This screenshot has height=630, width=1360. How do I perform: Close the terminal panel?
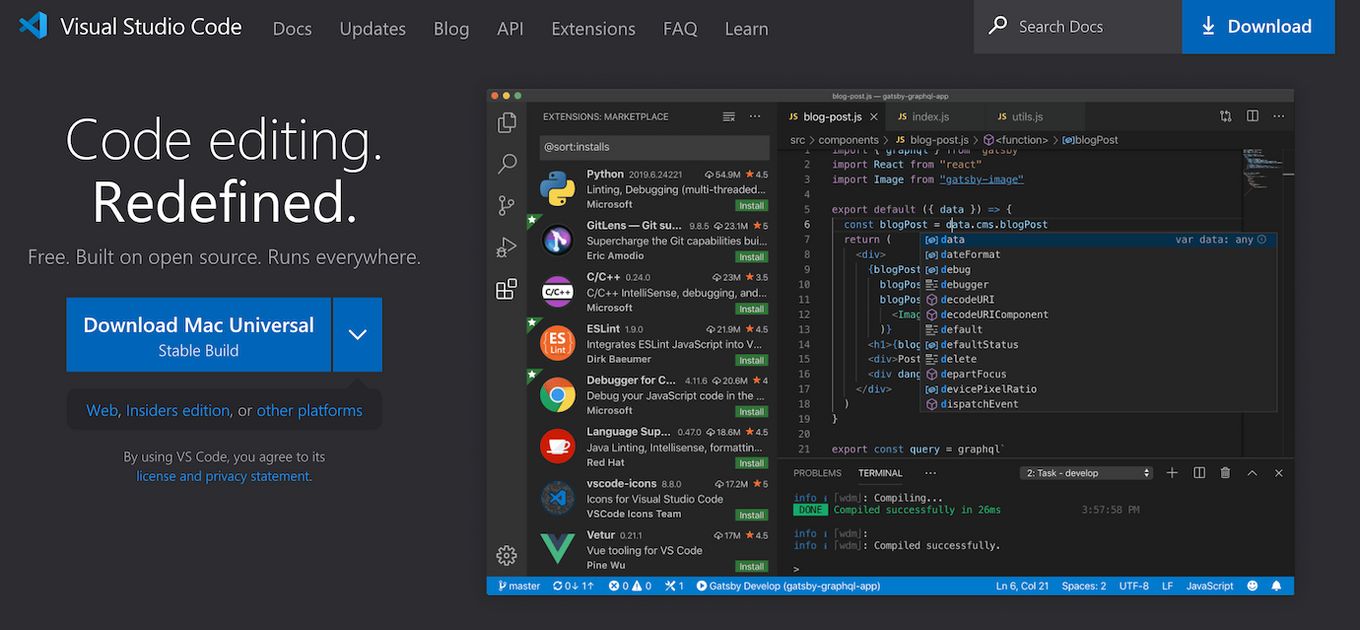(x=1277, y=473)
